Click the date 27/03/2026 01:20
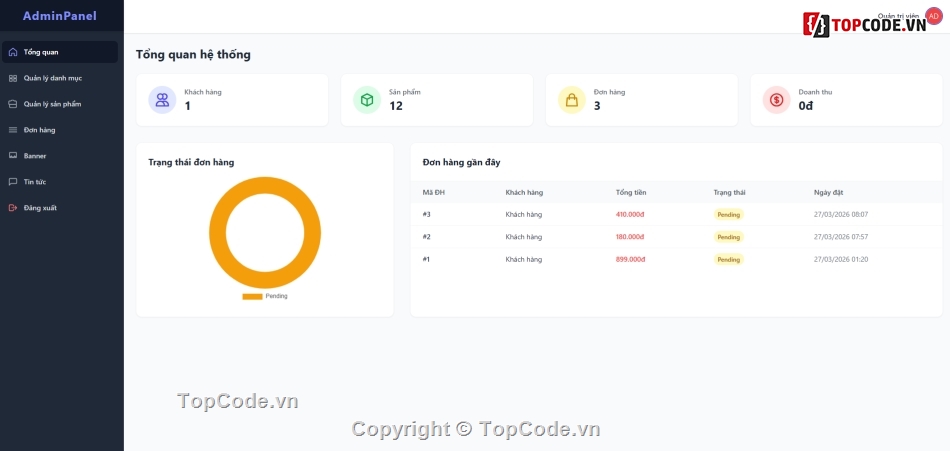This screenshot has width=950, height=451. coord(841,259)
